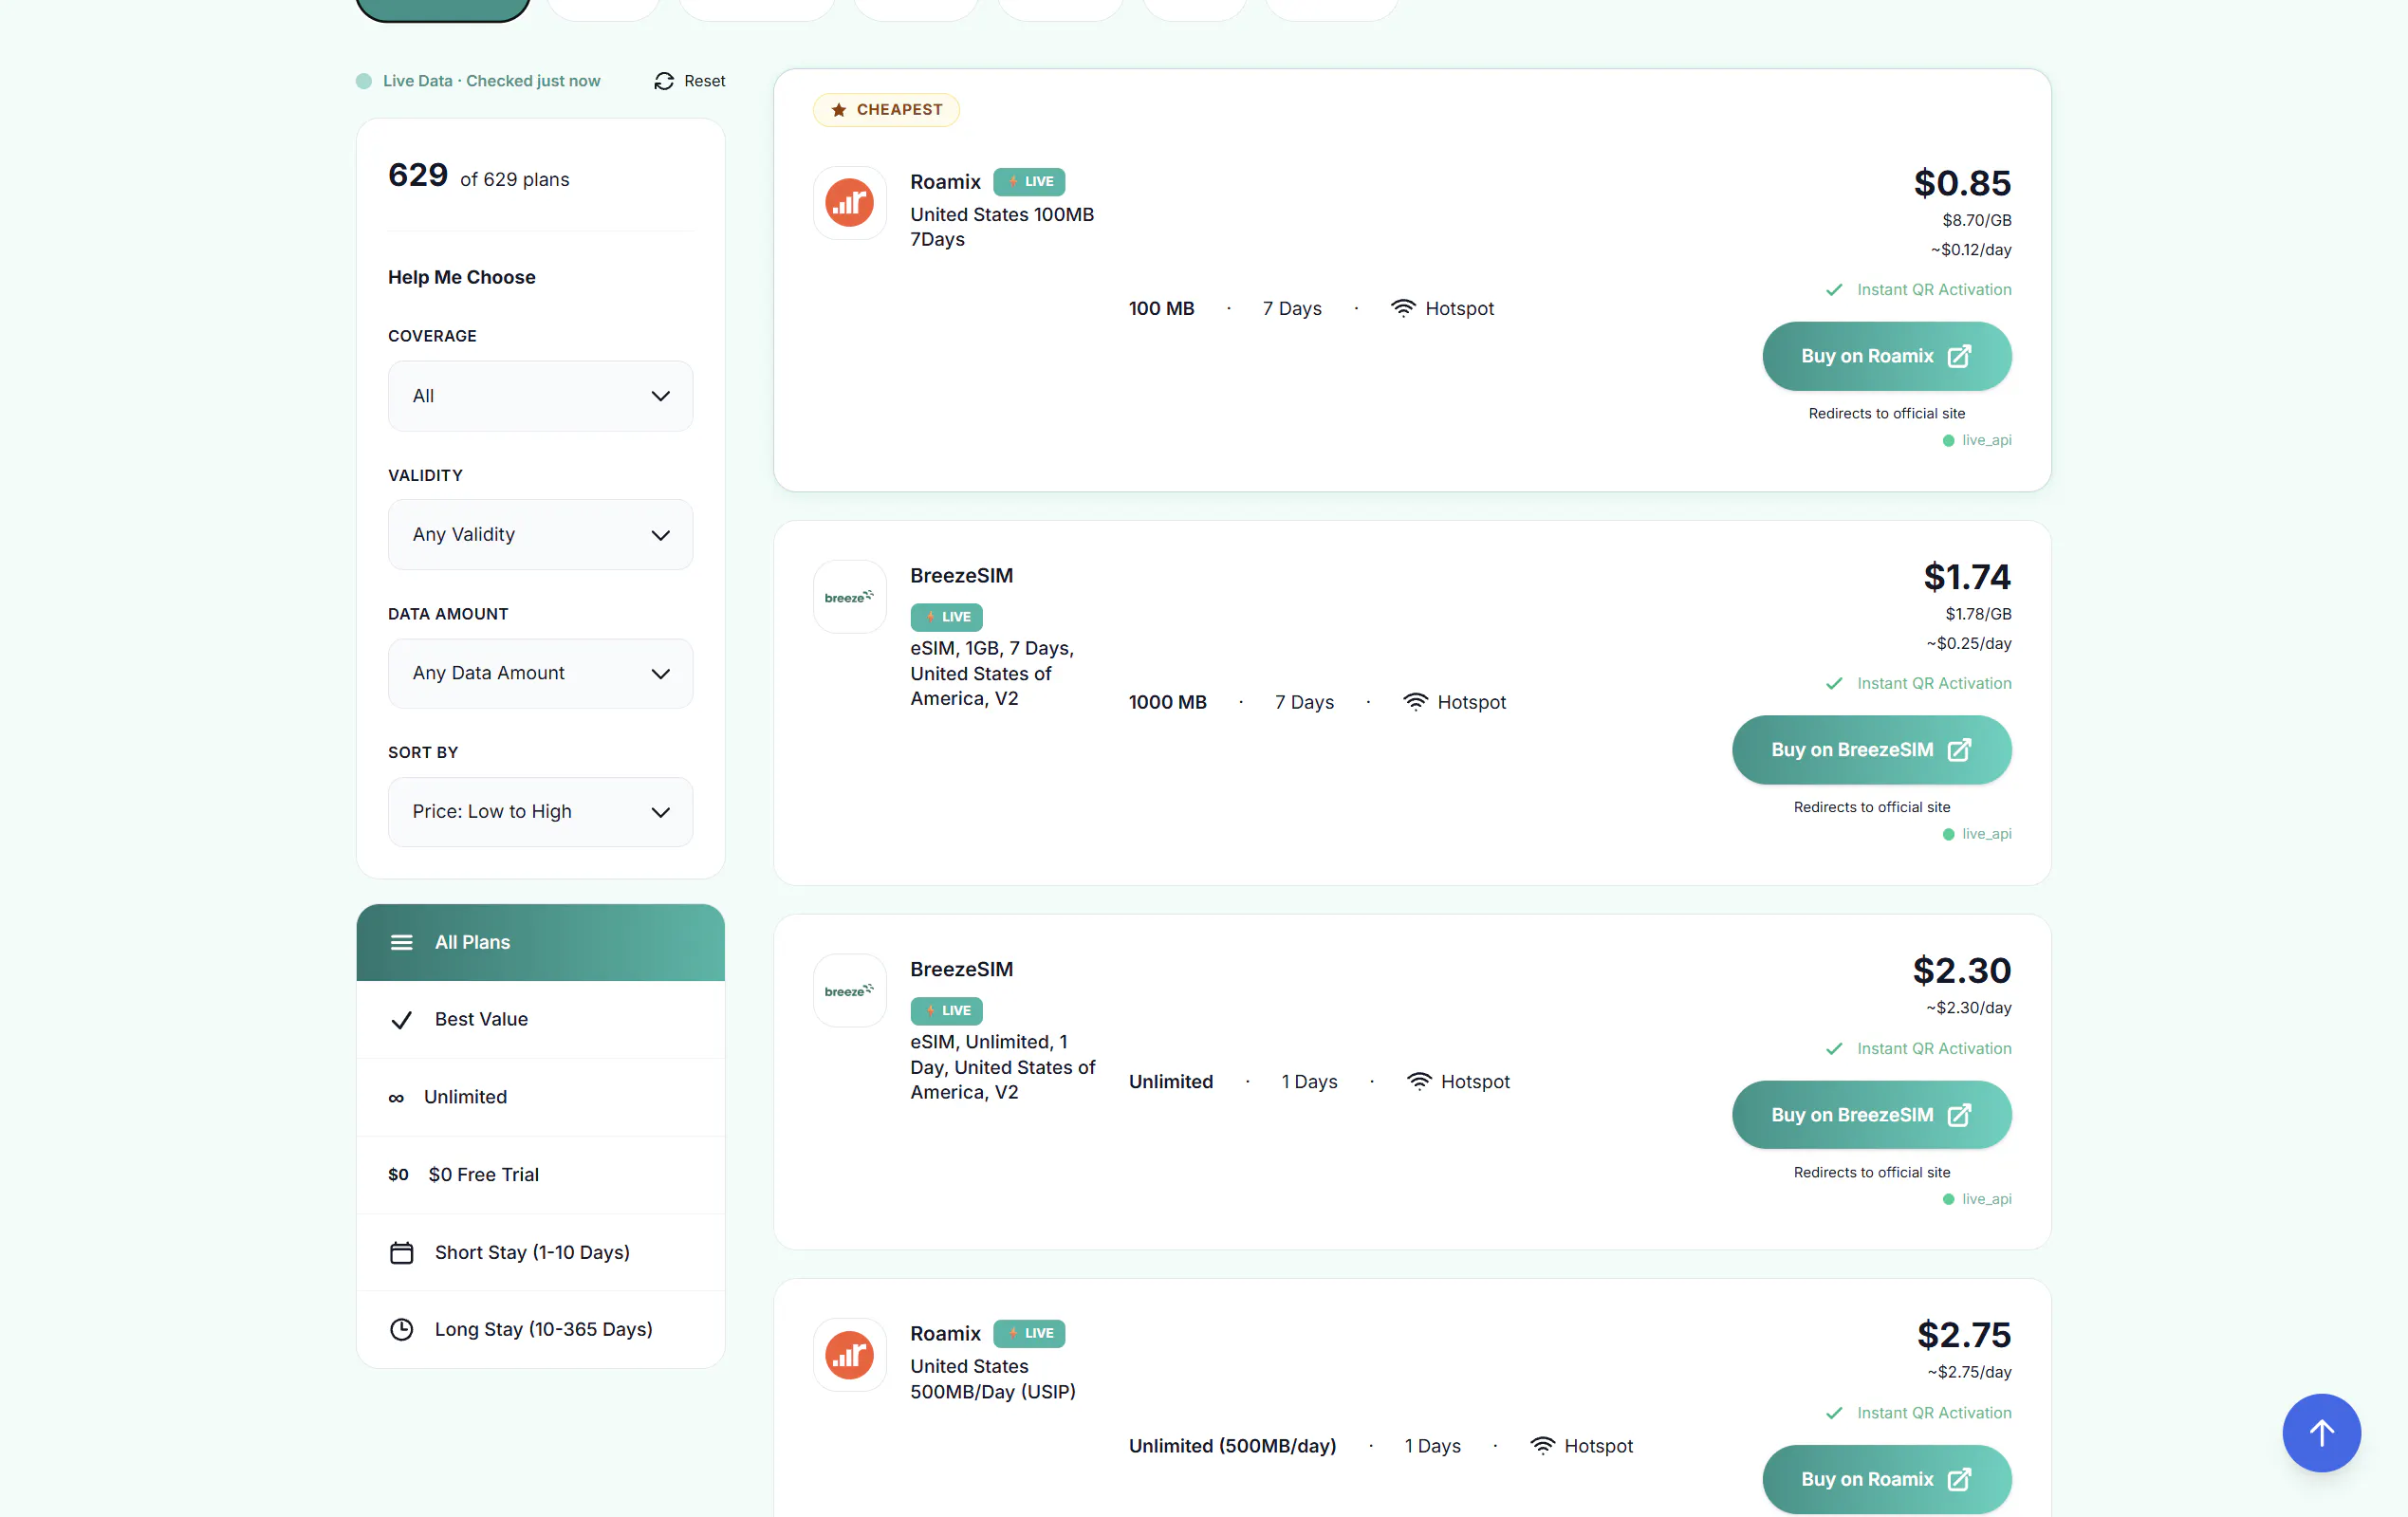Select the All Plans filter tab
Screen dimensions: 2408x1517
(x=540, y=942)
